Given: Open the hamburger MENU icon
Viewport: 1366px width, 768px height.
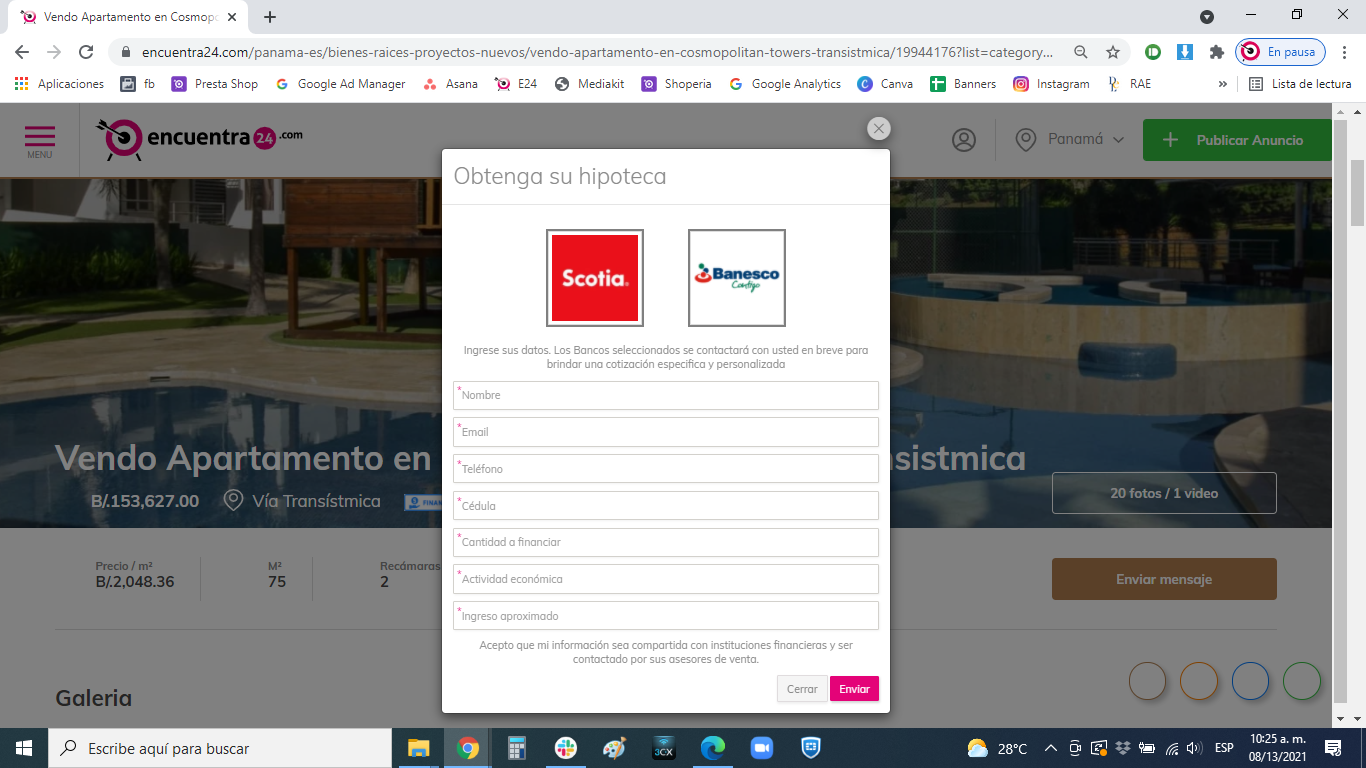Looking at the screenshot, I should (x=40, y=140).
